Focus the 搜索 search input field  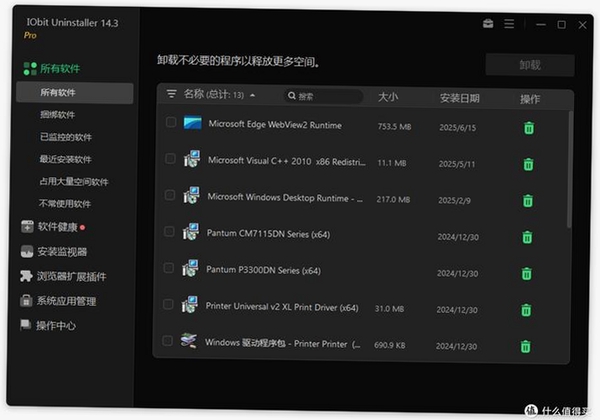click(323, 96)
